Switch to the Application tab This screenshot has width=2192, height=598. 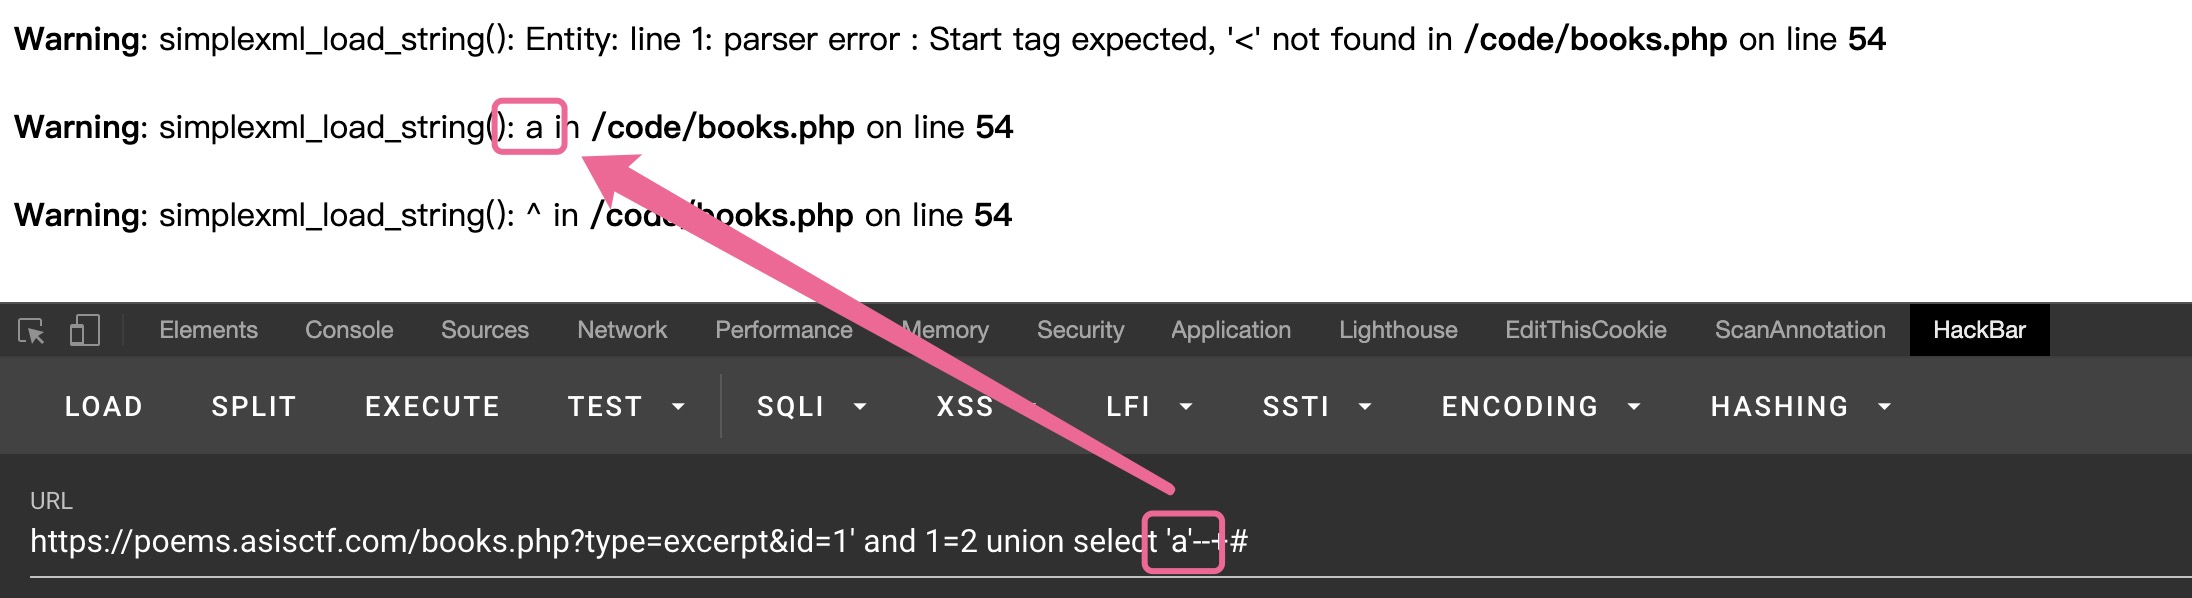coord(1231,330)
